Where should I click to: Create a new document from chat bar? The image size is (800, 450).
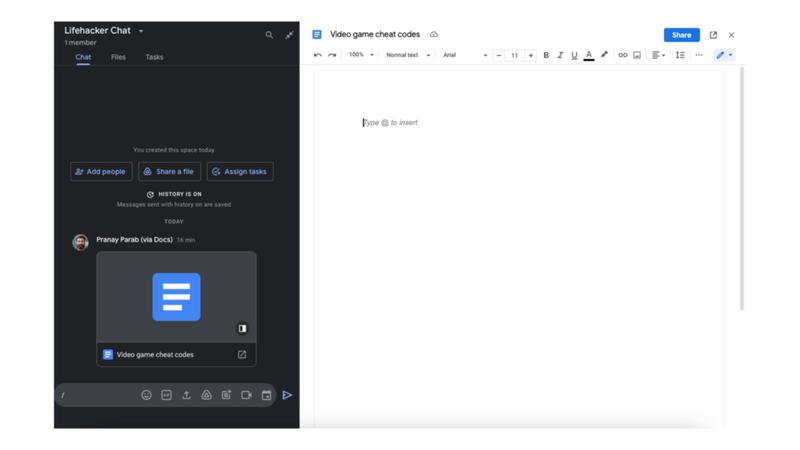227,395
